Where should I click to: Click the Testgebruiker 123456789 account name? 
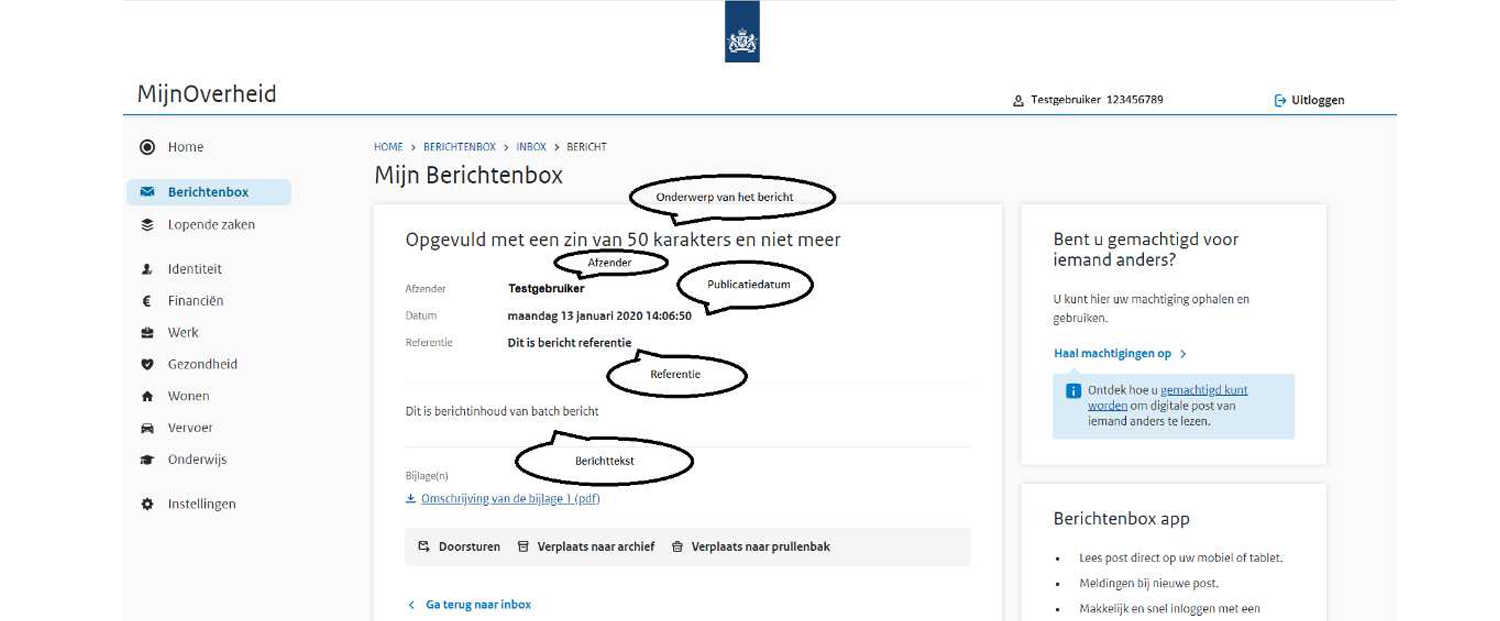1097,100
